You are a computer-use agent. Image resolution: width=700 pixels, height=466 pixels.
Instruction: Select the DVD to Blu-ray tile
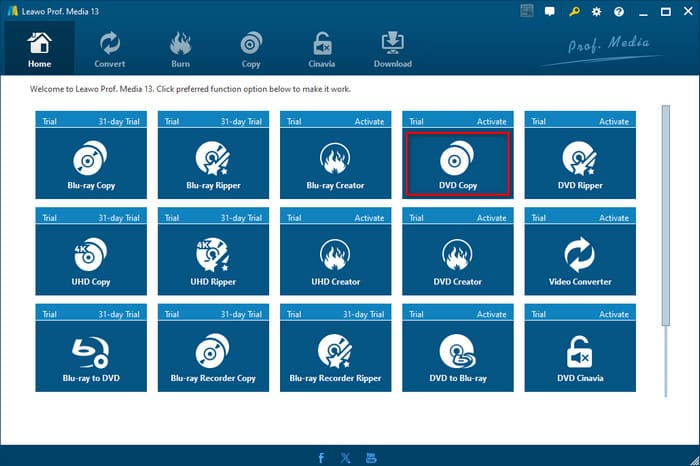[457, 356]
